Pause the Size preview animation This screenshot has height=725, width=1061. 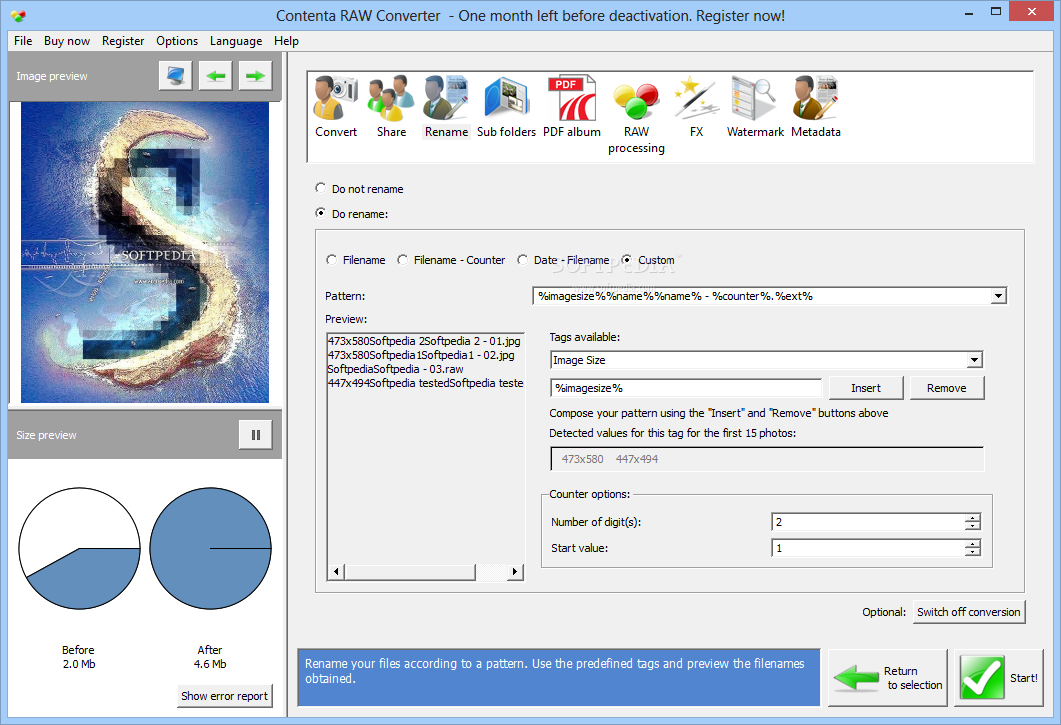point(256,435)
